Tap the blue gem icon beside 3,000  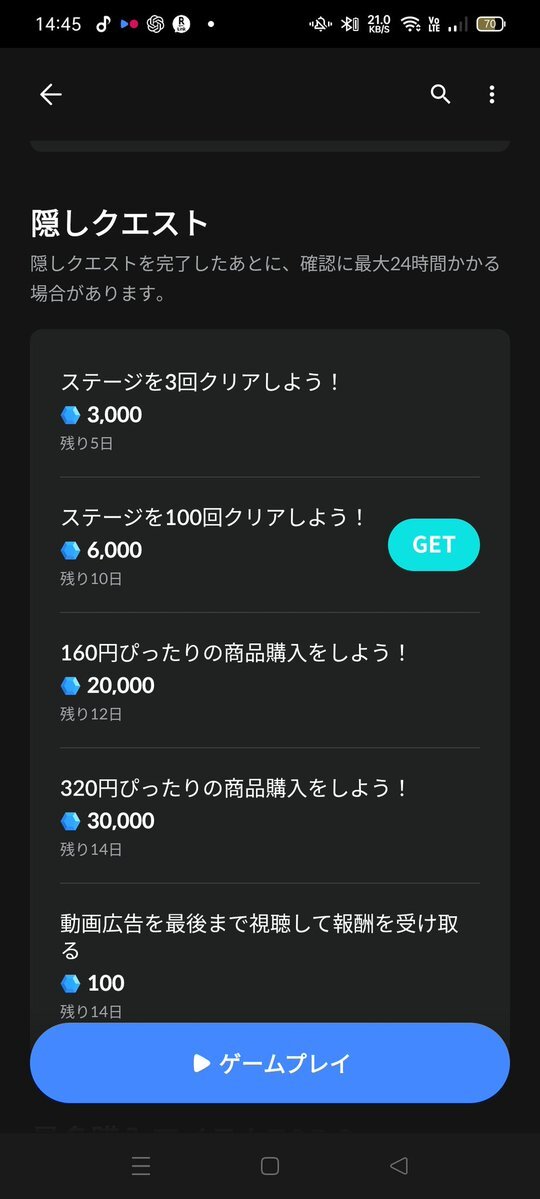coord(70,415)
